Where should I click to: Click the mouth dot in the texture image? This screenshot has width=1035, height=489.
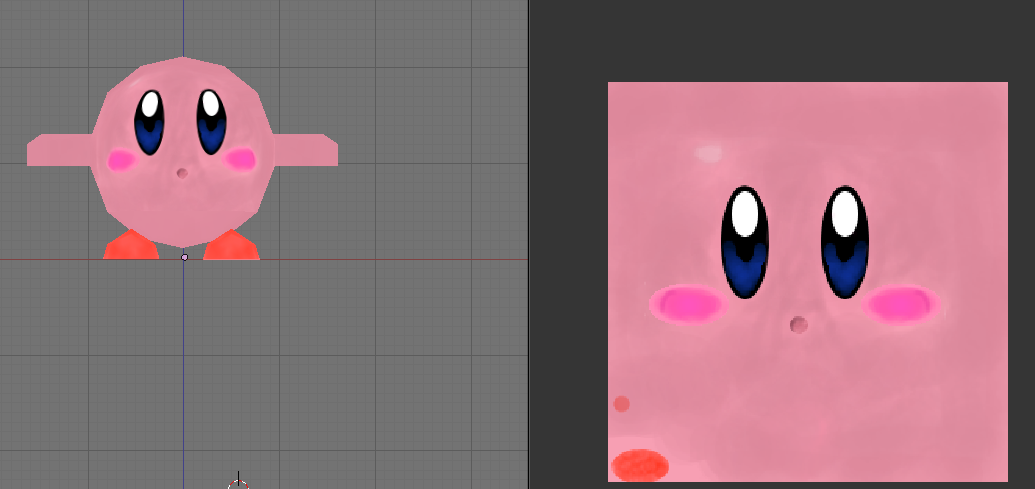(x=799, y=325)
